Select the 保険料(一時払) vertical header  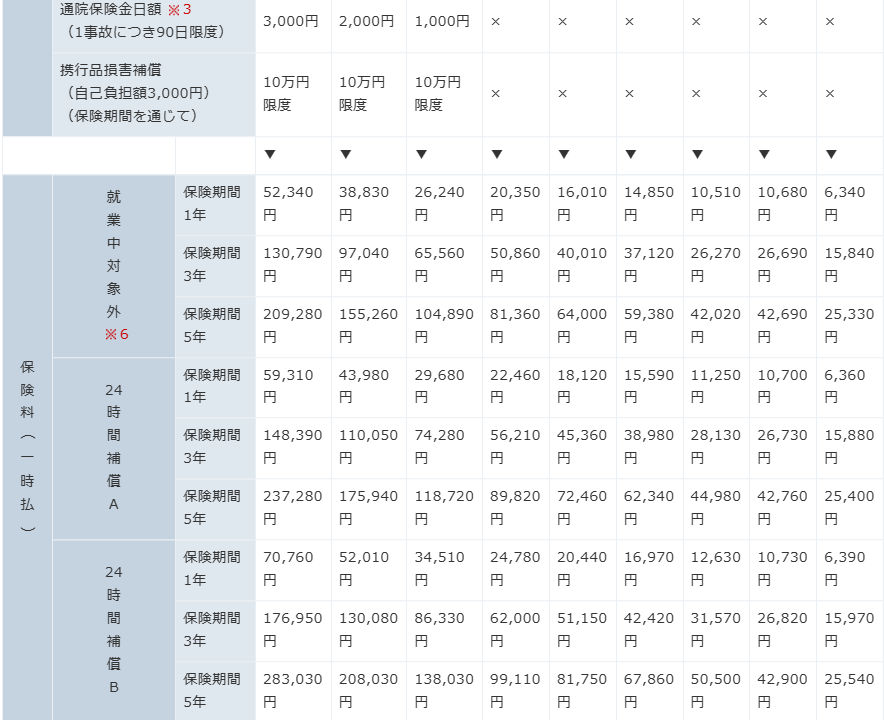coord(27,448)
